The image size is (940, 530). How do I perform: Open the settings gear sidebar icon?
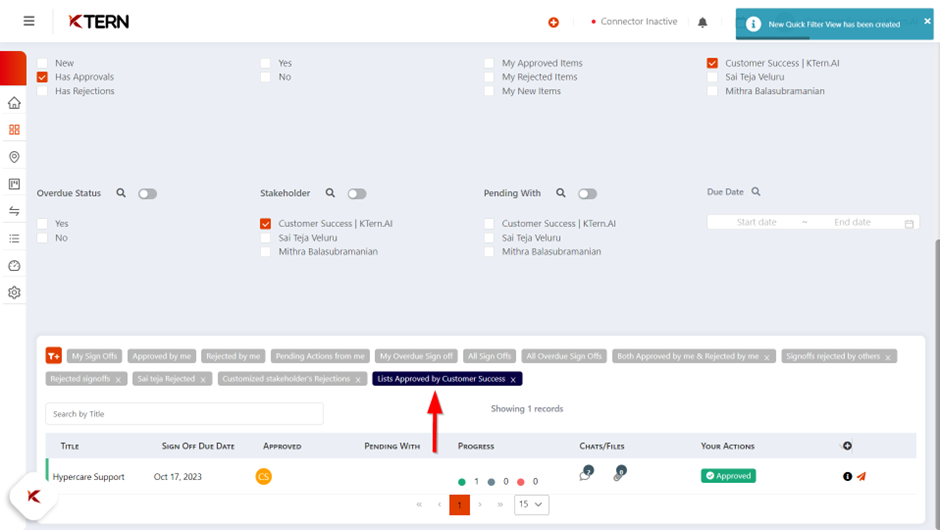pyautogui.click(x=14, y=293)
